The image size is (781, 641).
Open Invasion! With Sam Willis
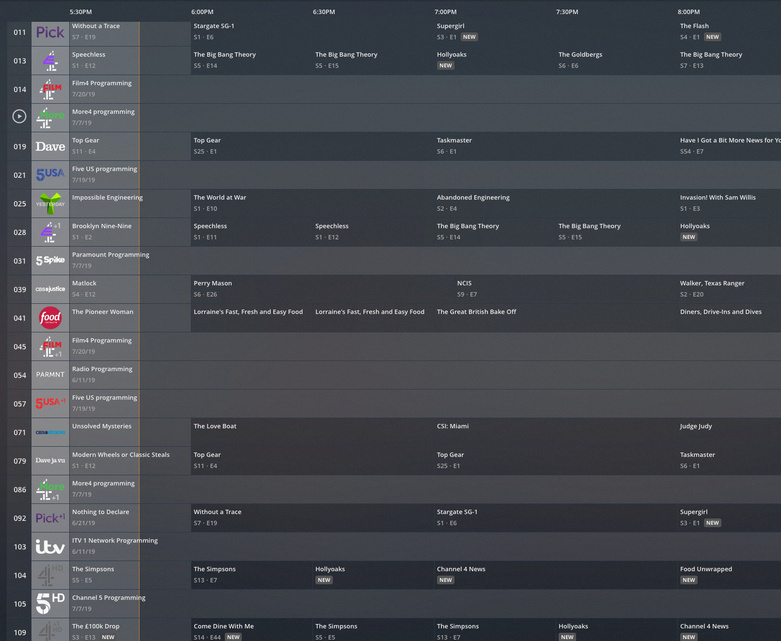tap(729, 204)
